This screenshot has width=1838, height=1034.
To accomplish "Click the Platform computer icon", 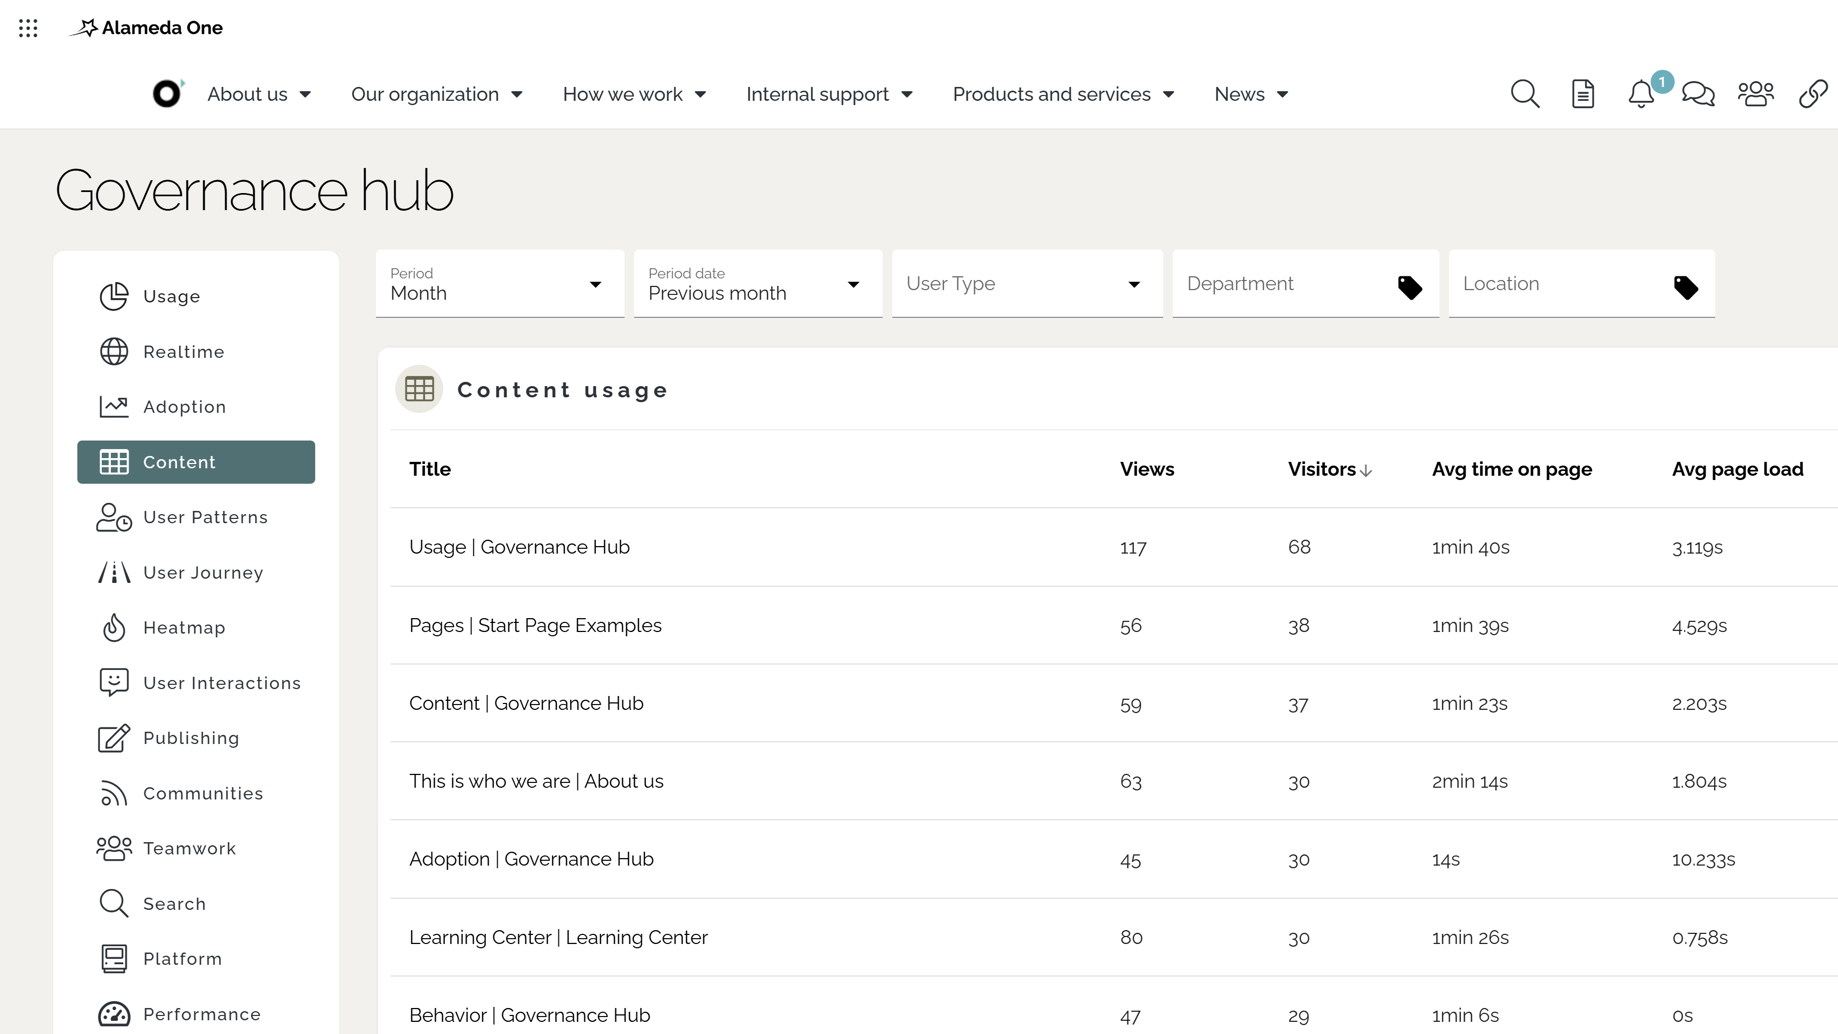I will coord(114,958).
